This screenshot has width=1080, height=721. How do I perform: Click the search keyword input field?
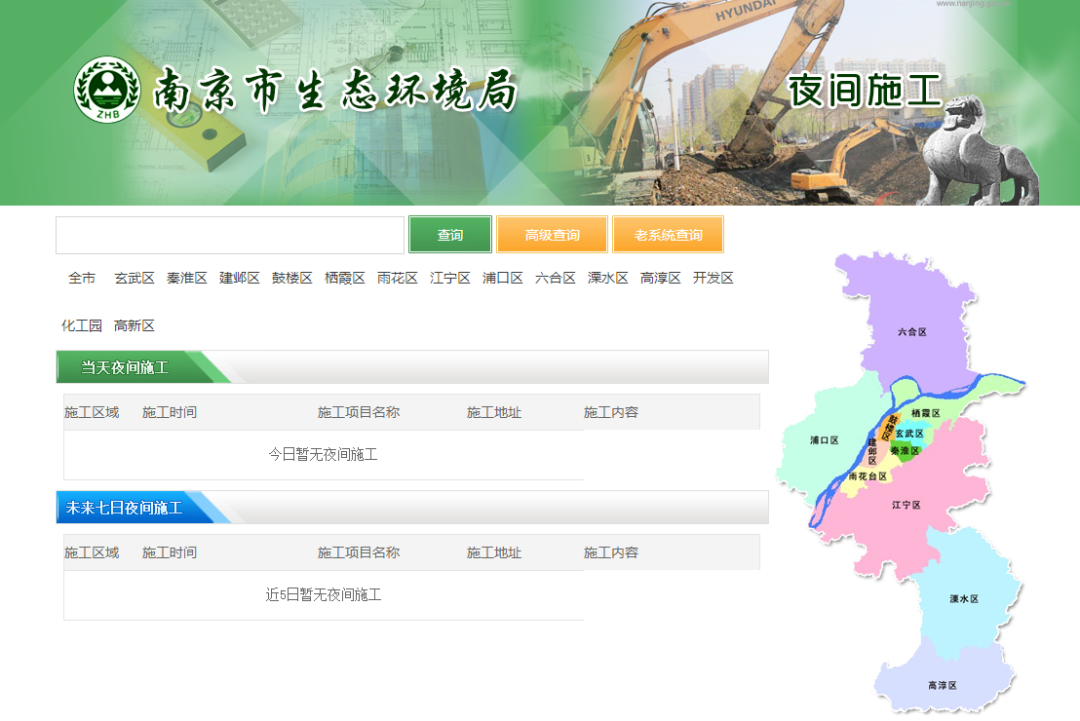click(230, 235)
